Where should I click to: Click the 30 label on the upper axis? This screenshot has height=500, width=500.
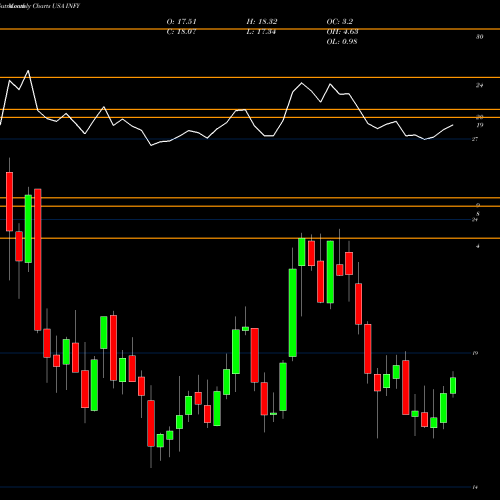tap(479, 37)
